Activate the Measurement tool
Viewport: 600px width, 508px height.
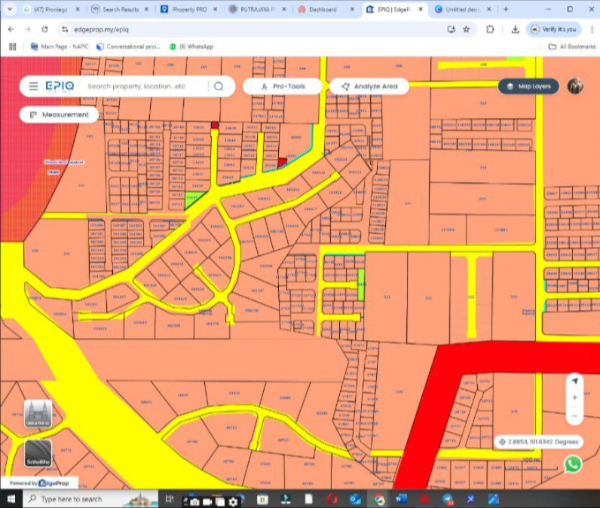click(x=59, y=115)
